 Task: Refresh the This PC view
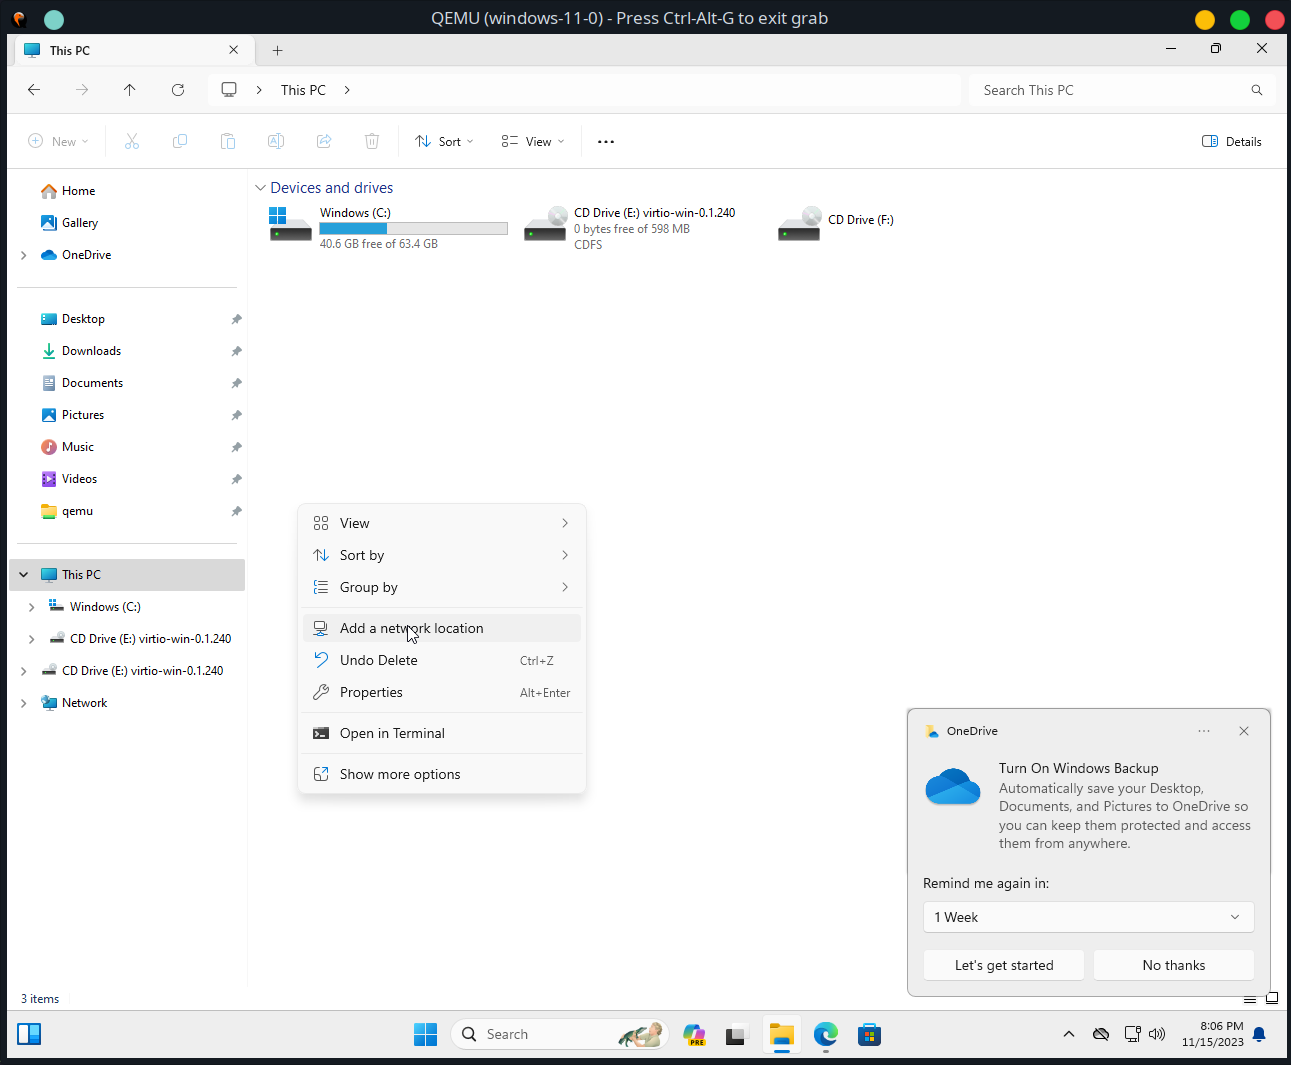pyautogui.click(x=178, y=90)
